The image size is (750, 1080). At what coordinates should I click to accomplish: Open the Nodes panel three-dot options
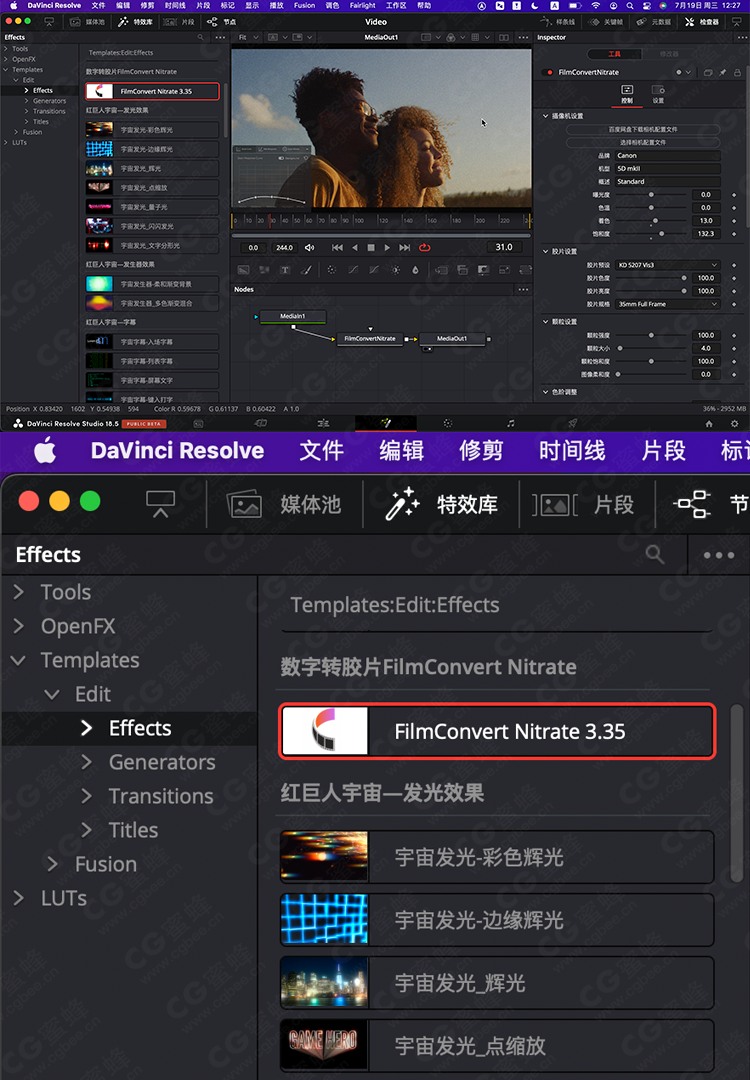tap(523, 289)
